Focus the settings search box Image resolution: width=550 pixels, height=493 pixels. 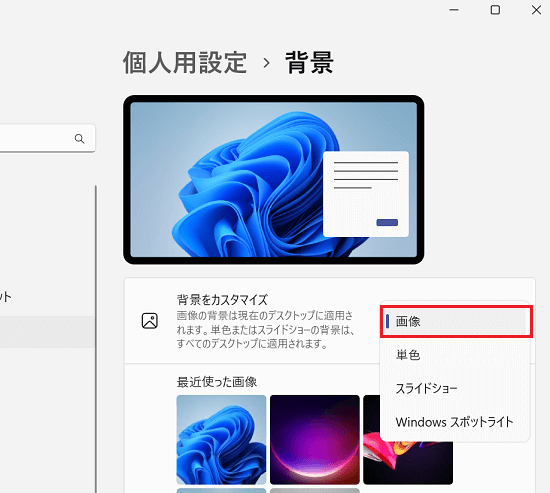(46, 138)
